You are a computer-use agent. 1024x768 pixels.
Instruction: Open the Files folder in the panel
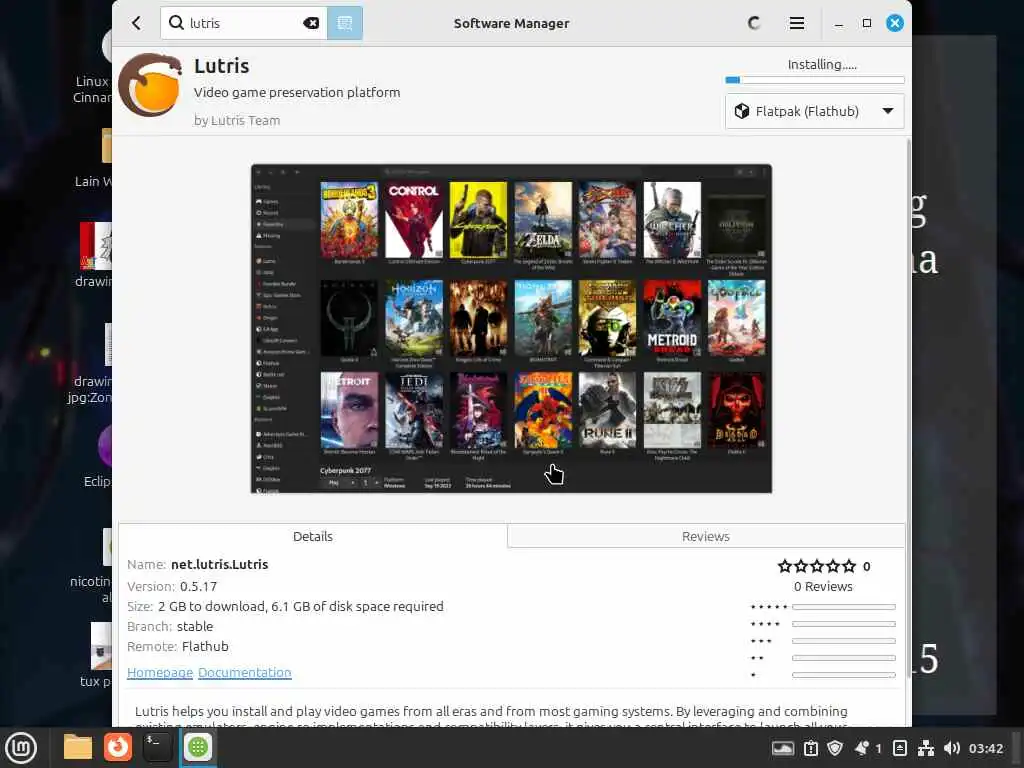[x=78, y=747]
